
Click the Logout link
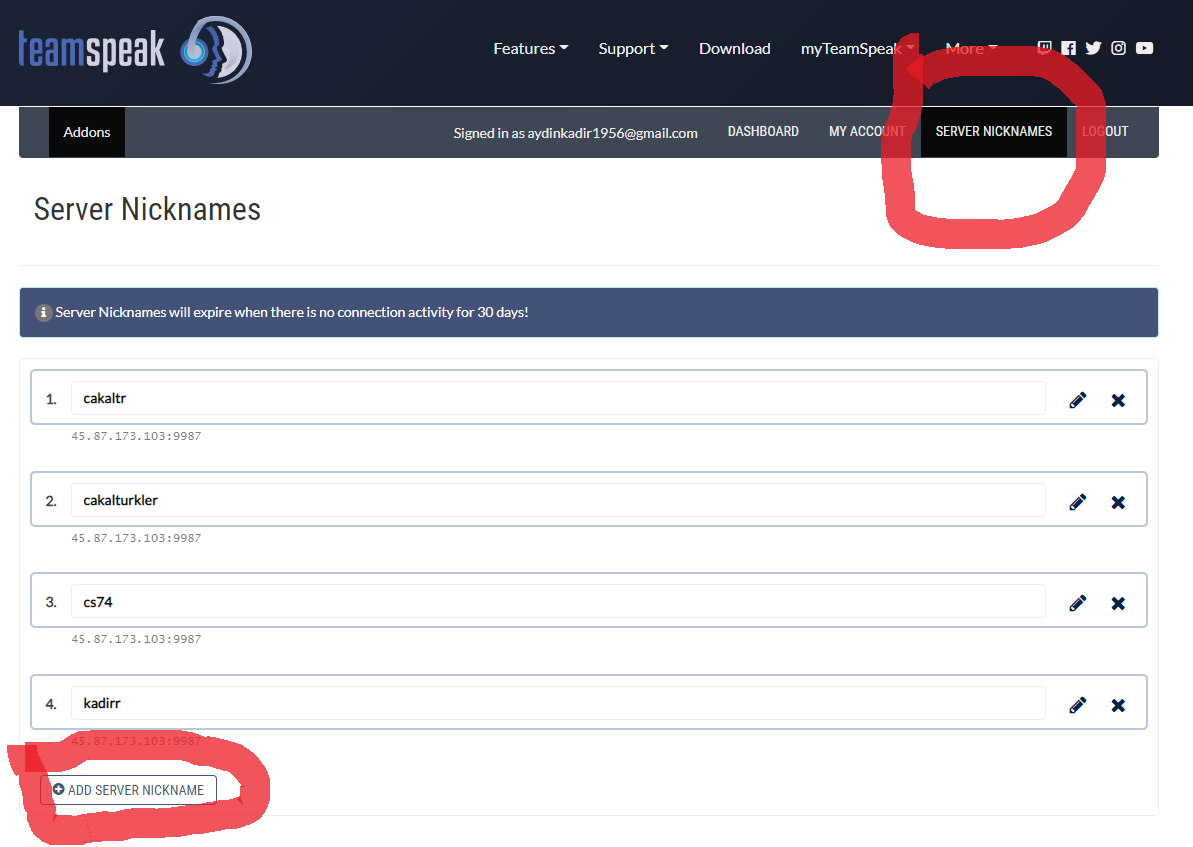1105,132
